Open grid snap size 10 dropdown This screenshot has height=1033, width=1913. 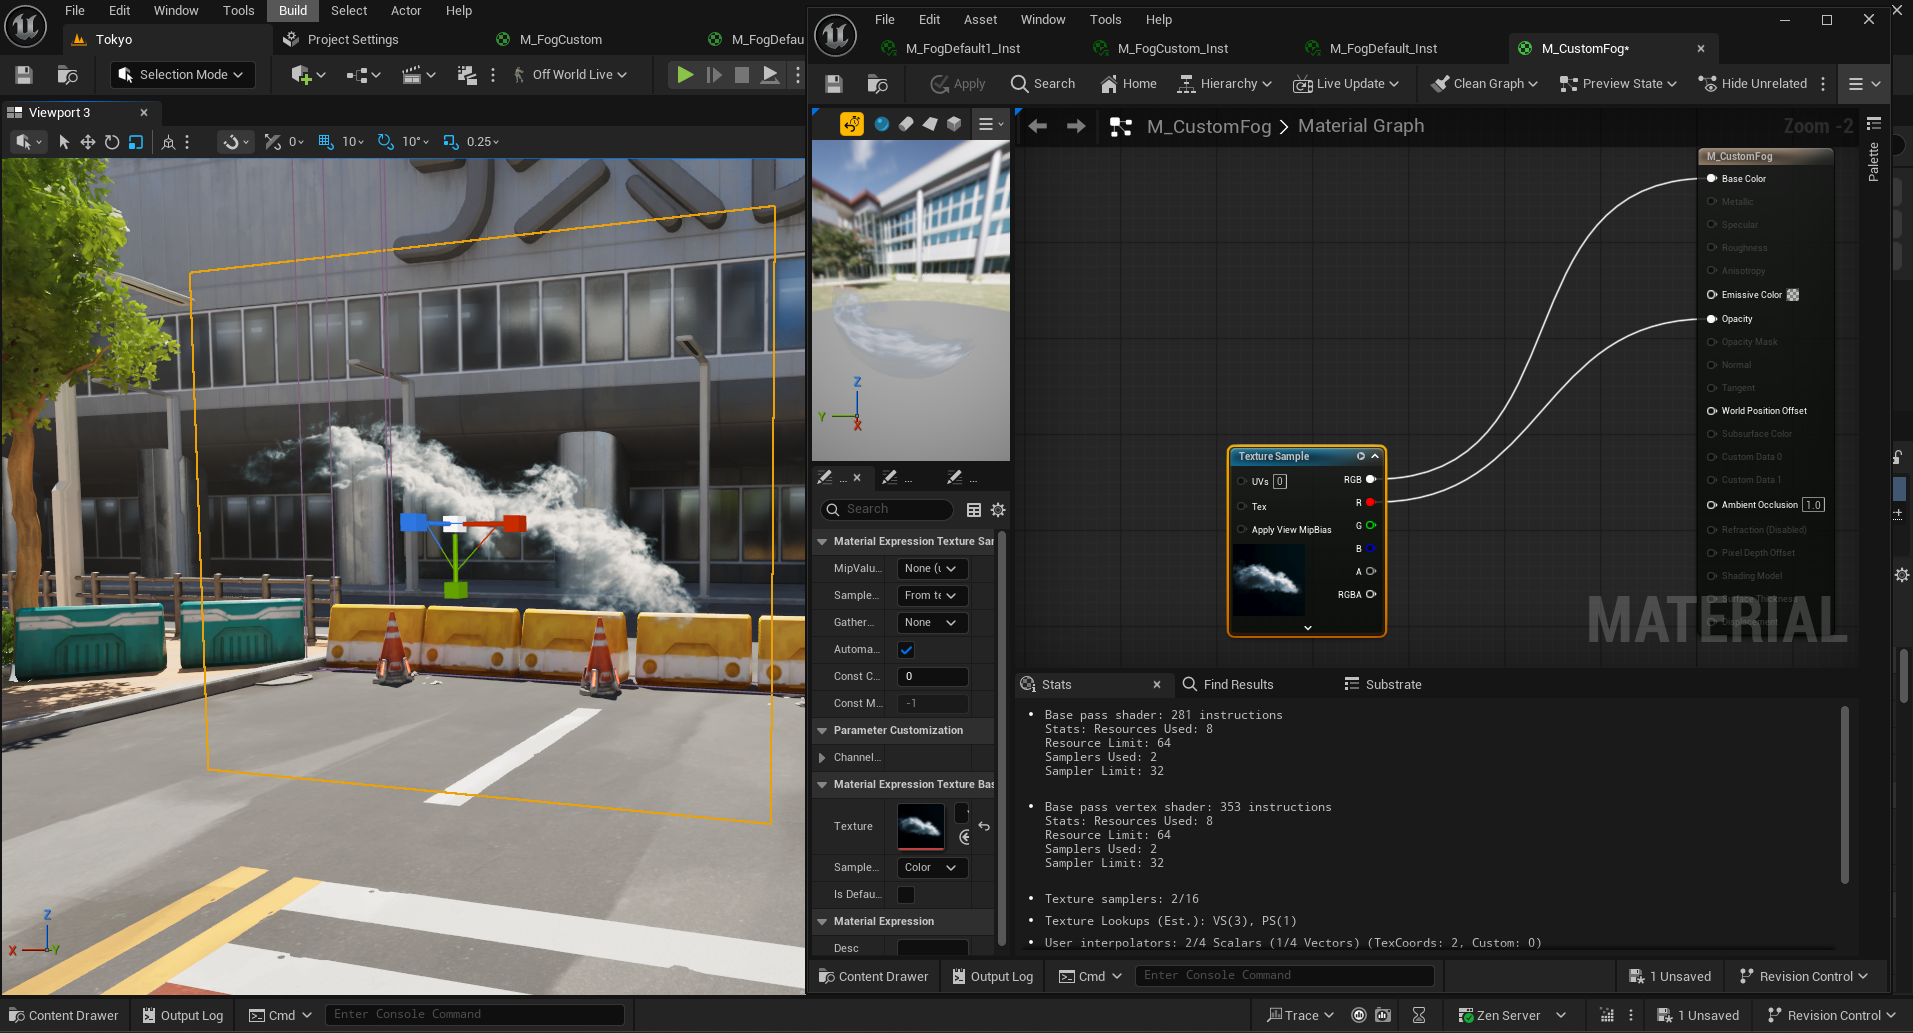tap(353, 142)
